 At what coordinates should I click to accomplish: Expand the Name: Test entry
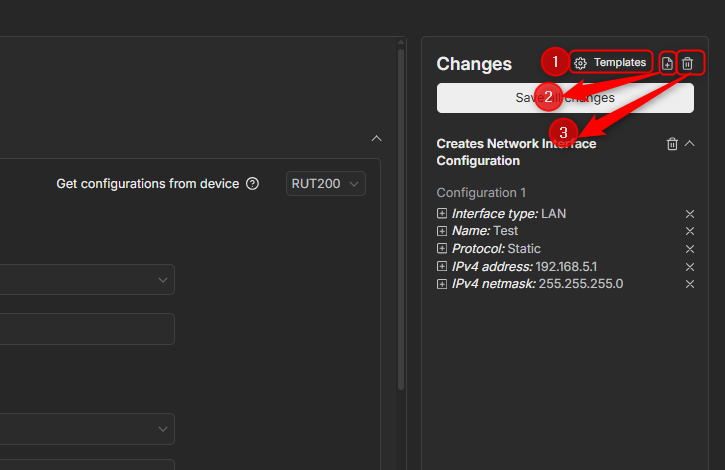point(442,231)
